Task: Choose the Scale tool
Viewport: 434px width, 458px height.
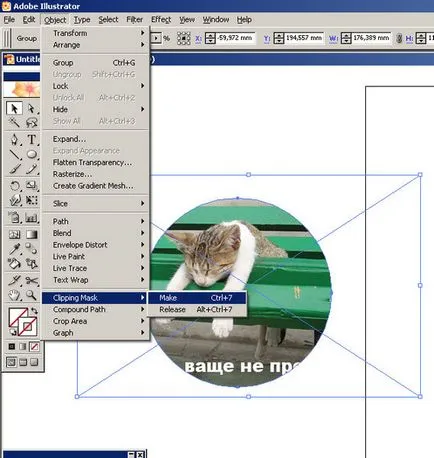Action: tap(32, 185)
